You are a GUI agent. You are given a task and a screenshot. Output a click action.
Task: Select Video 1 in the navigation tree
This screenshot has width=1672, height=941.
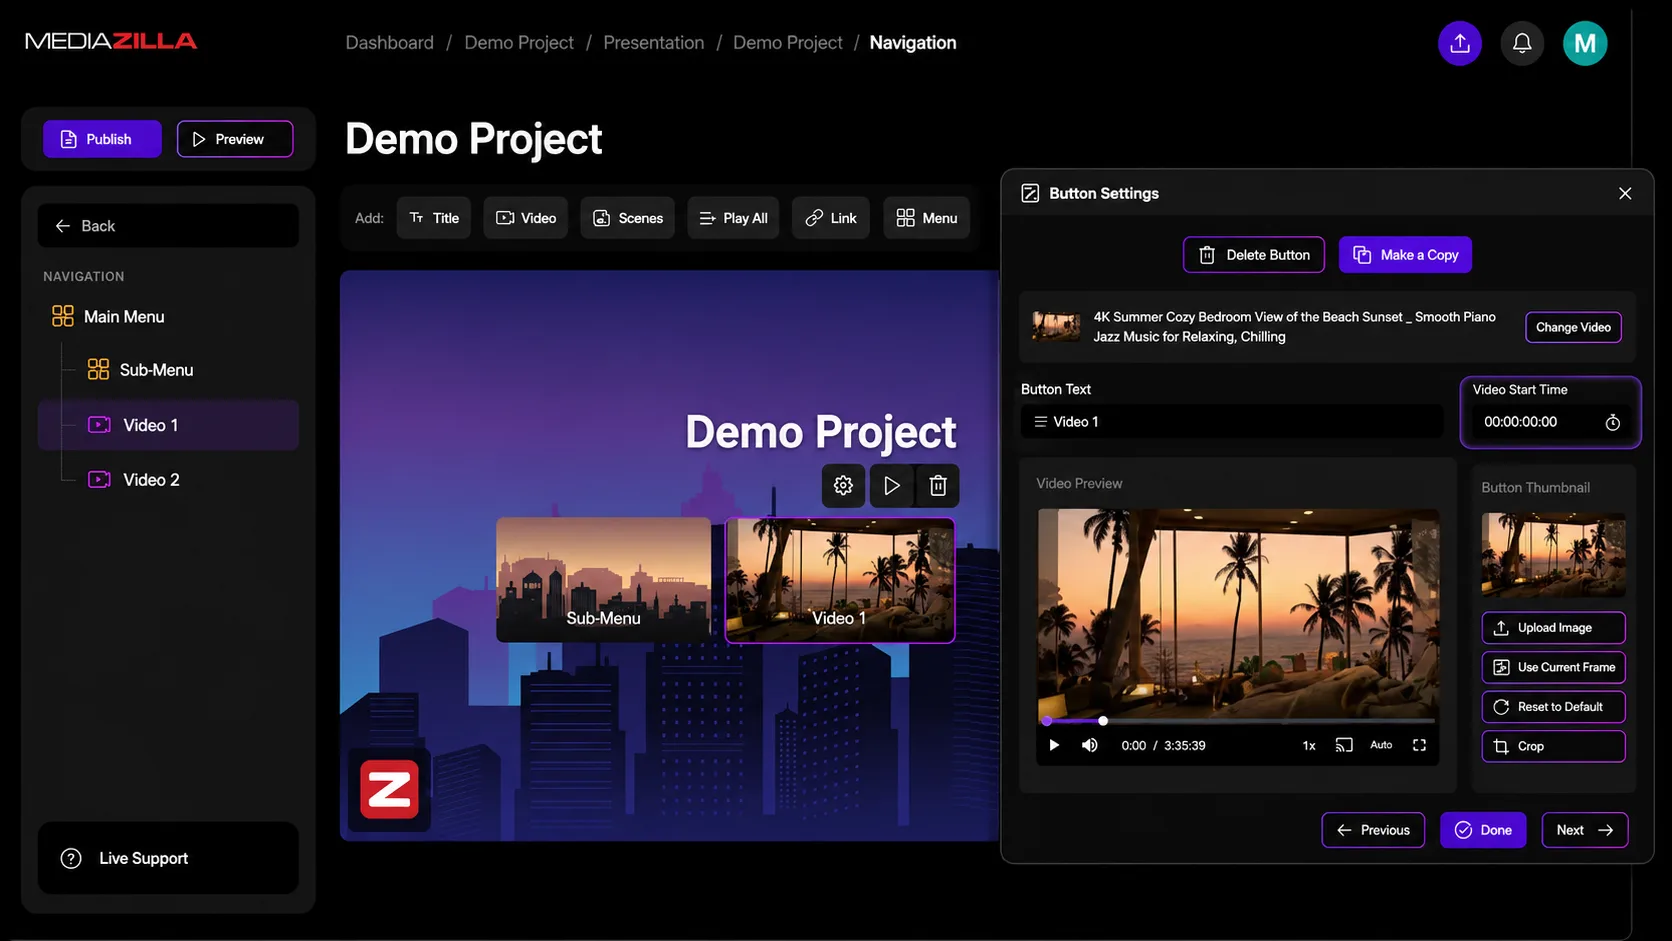point(168,425)
